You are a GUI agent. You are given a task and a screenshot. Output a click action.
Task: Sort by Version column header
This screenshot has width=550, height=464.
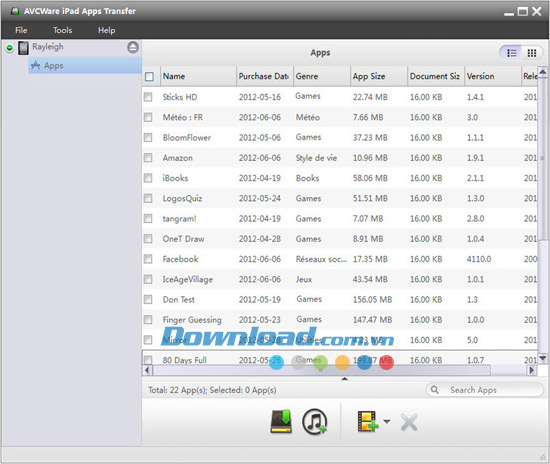pyautogui.click(x=493, y=76)
